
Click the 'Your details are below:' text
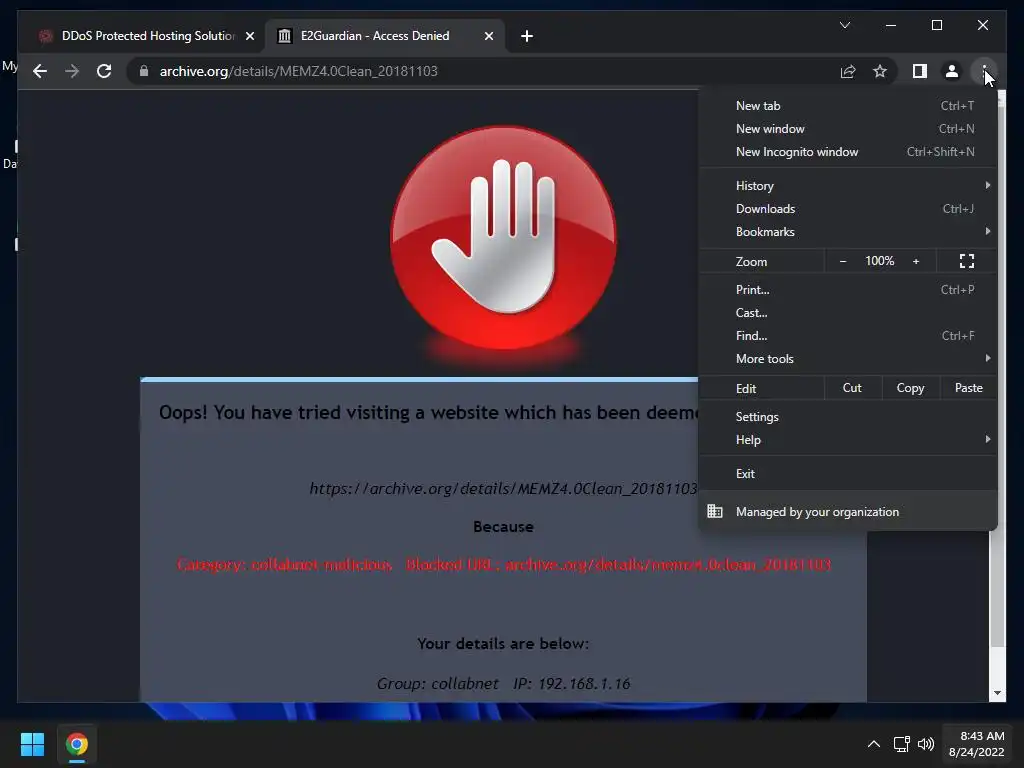point(503,643)
